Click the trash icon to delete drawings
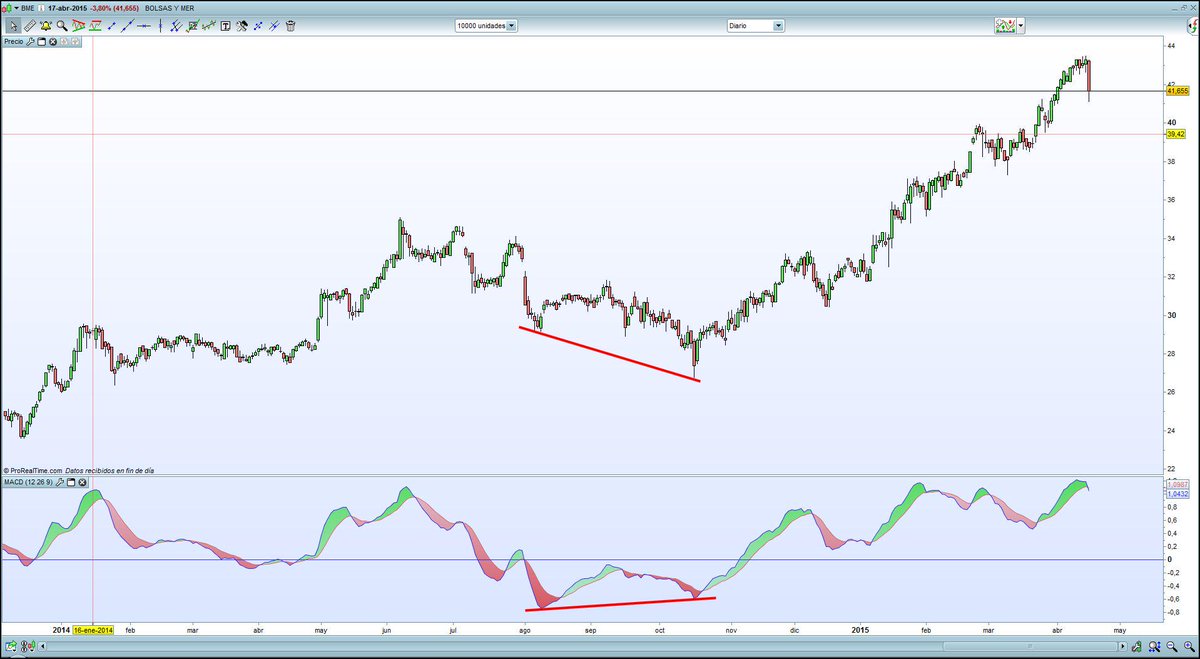 pos(290,25)
